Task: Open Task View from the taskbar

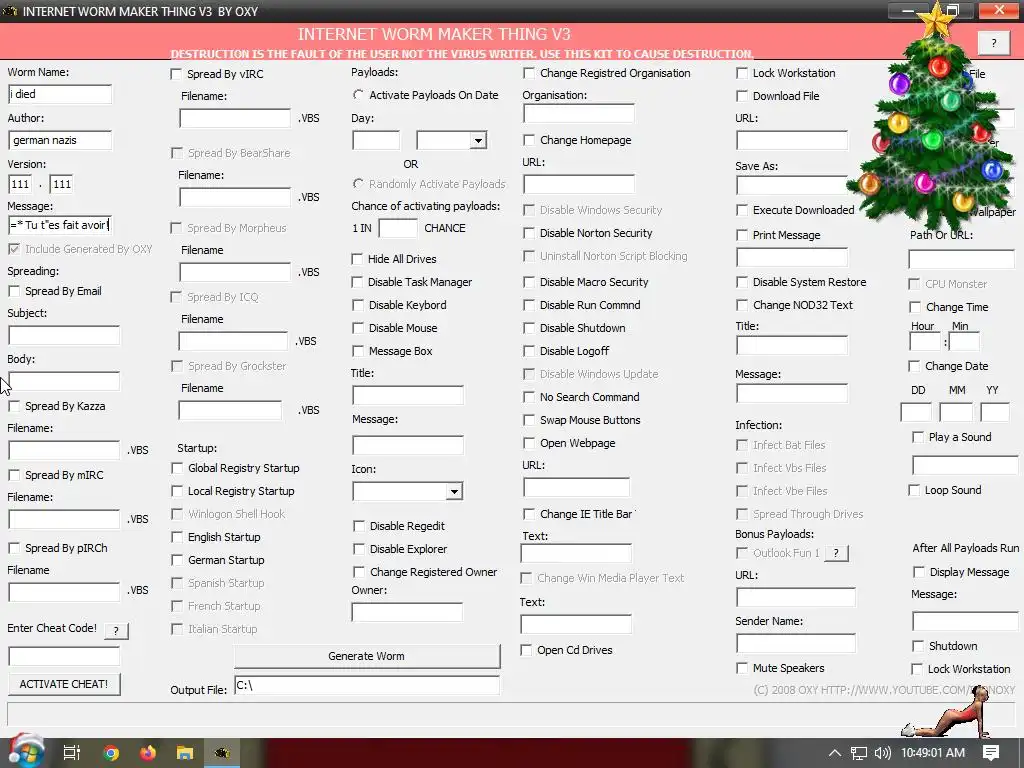Action: tap(72, 753)
